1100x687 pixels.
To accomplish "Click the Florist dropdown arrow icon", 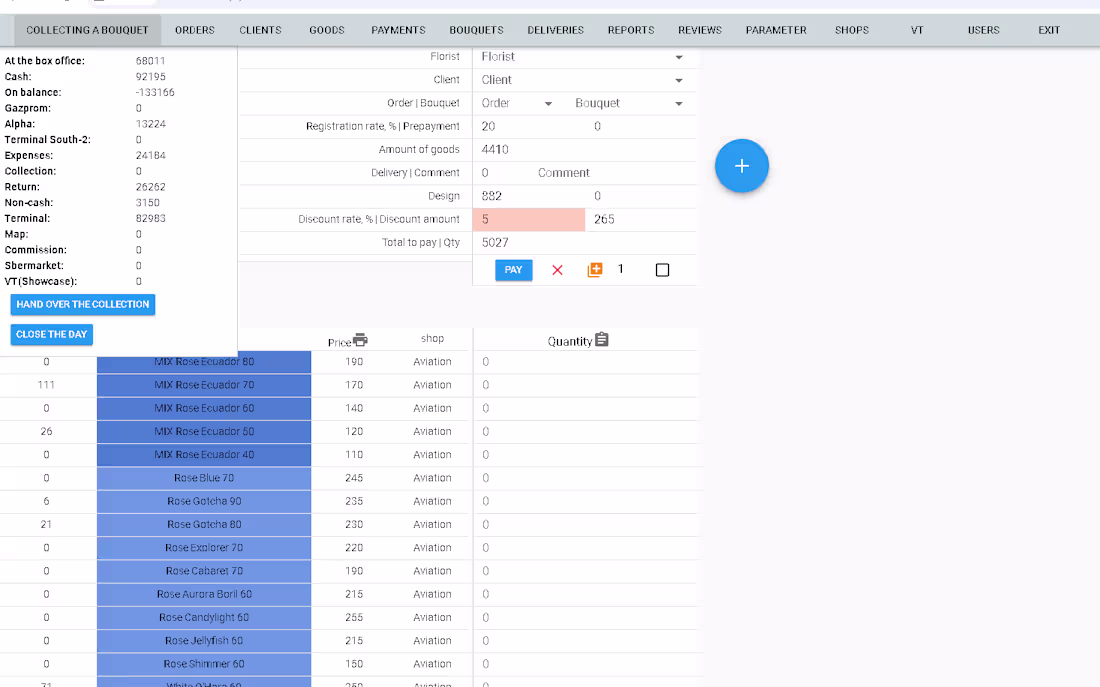I will click(x=677, y=57).
